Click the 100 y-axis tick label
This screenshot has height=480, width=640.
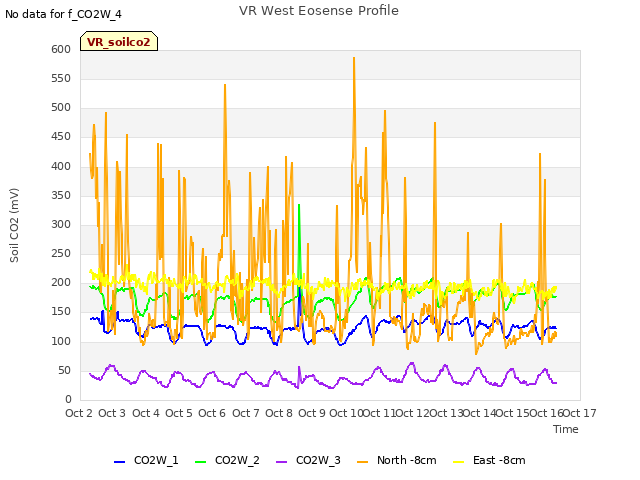tap(61, 341)
